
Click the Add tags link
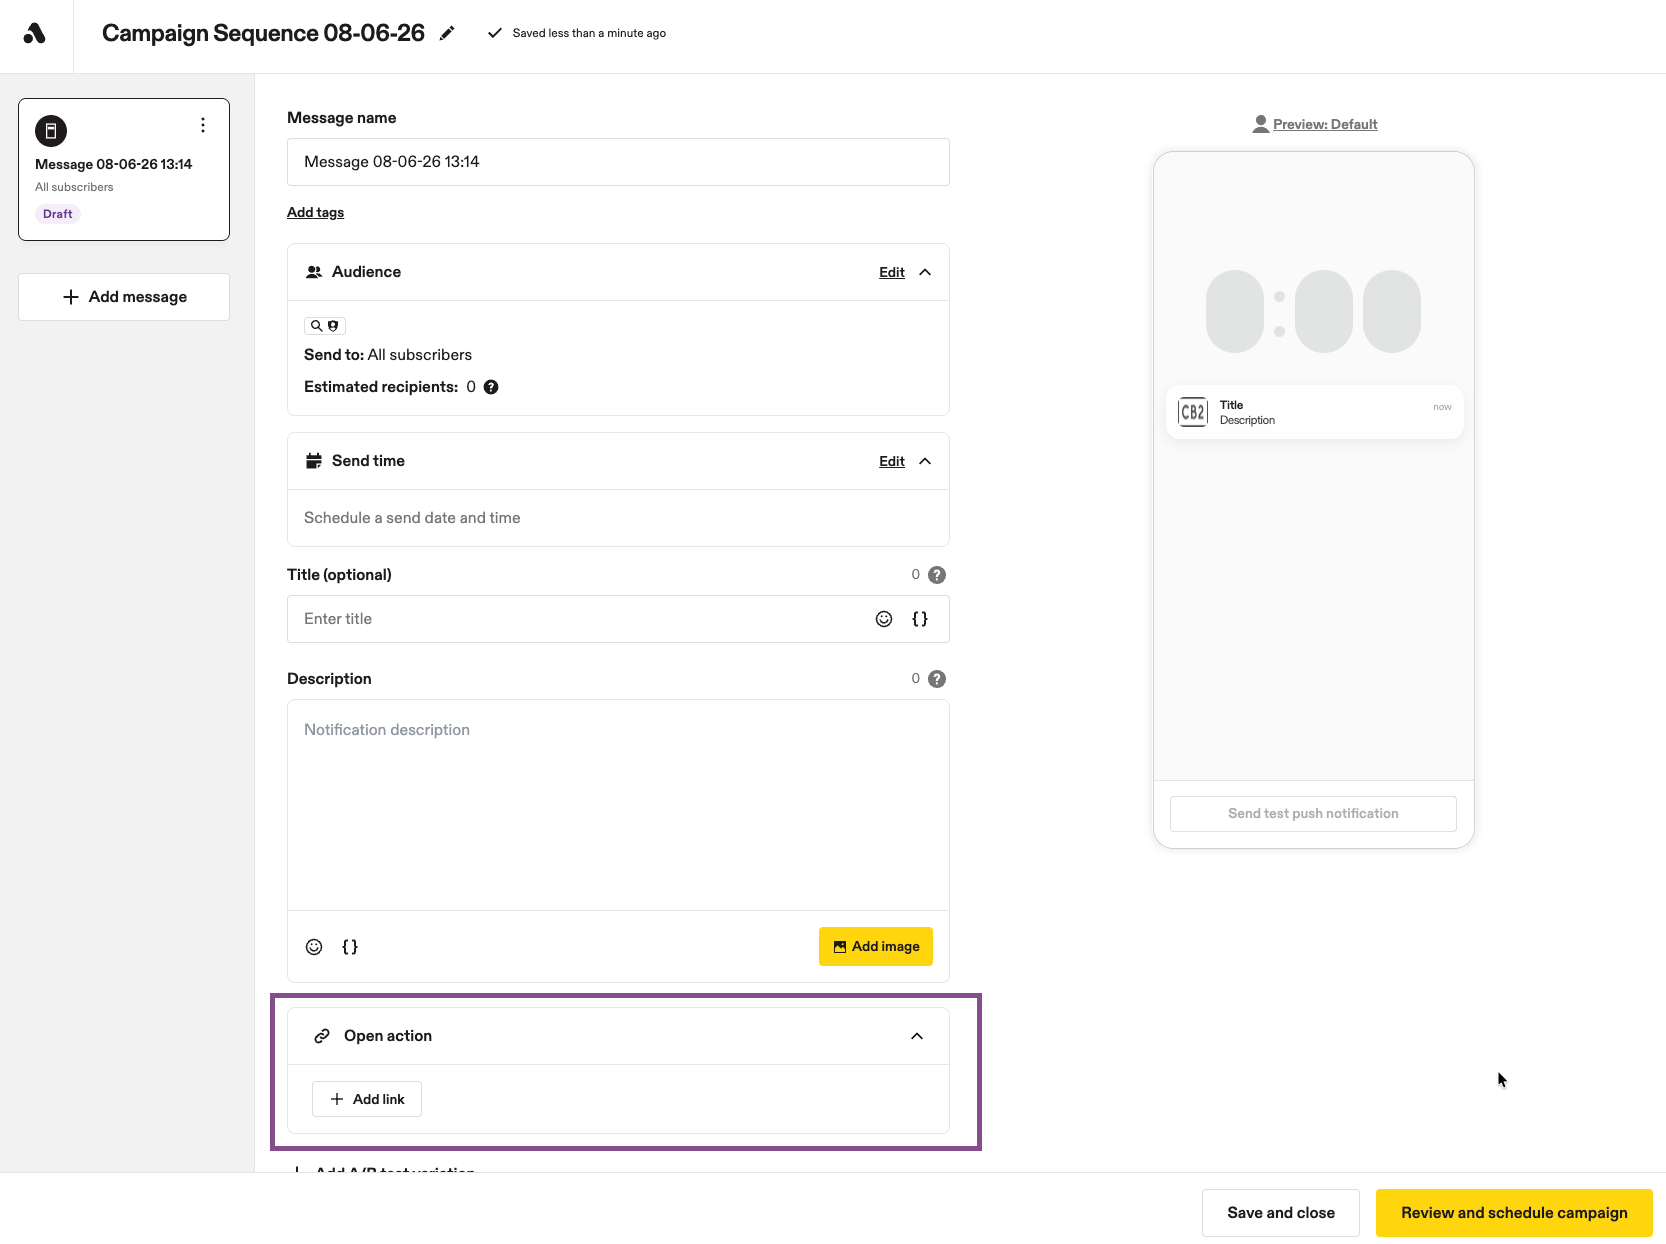point(315,212)
